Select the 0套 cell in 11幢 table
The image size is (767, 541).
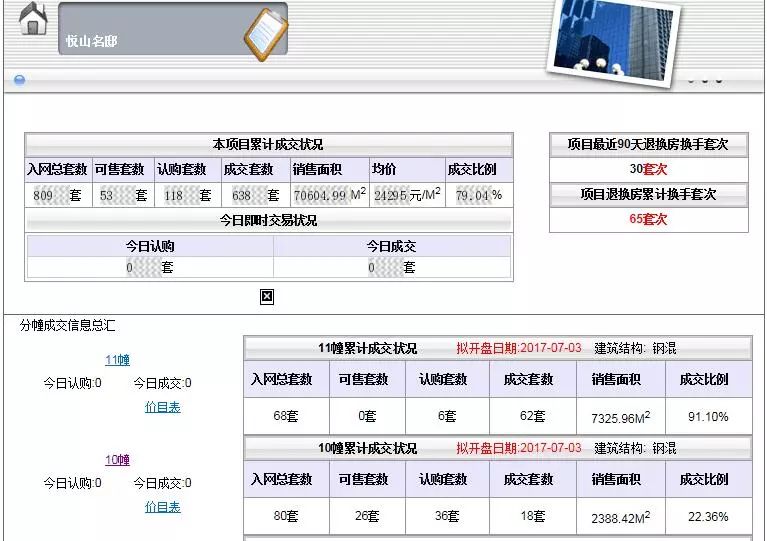click(367, 416)
